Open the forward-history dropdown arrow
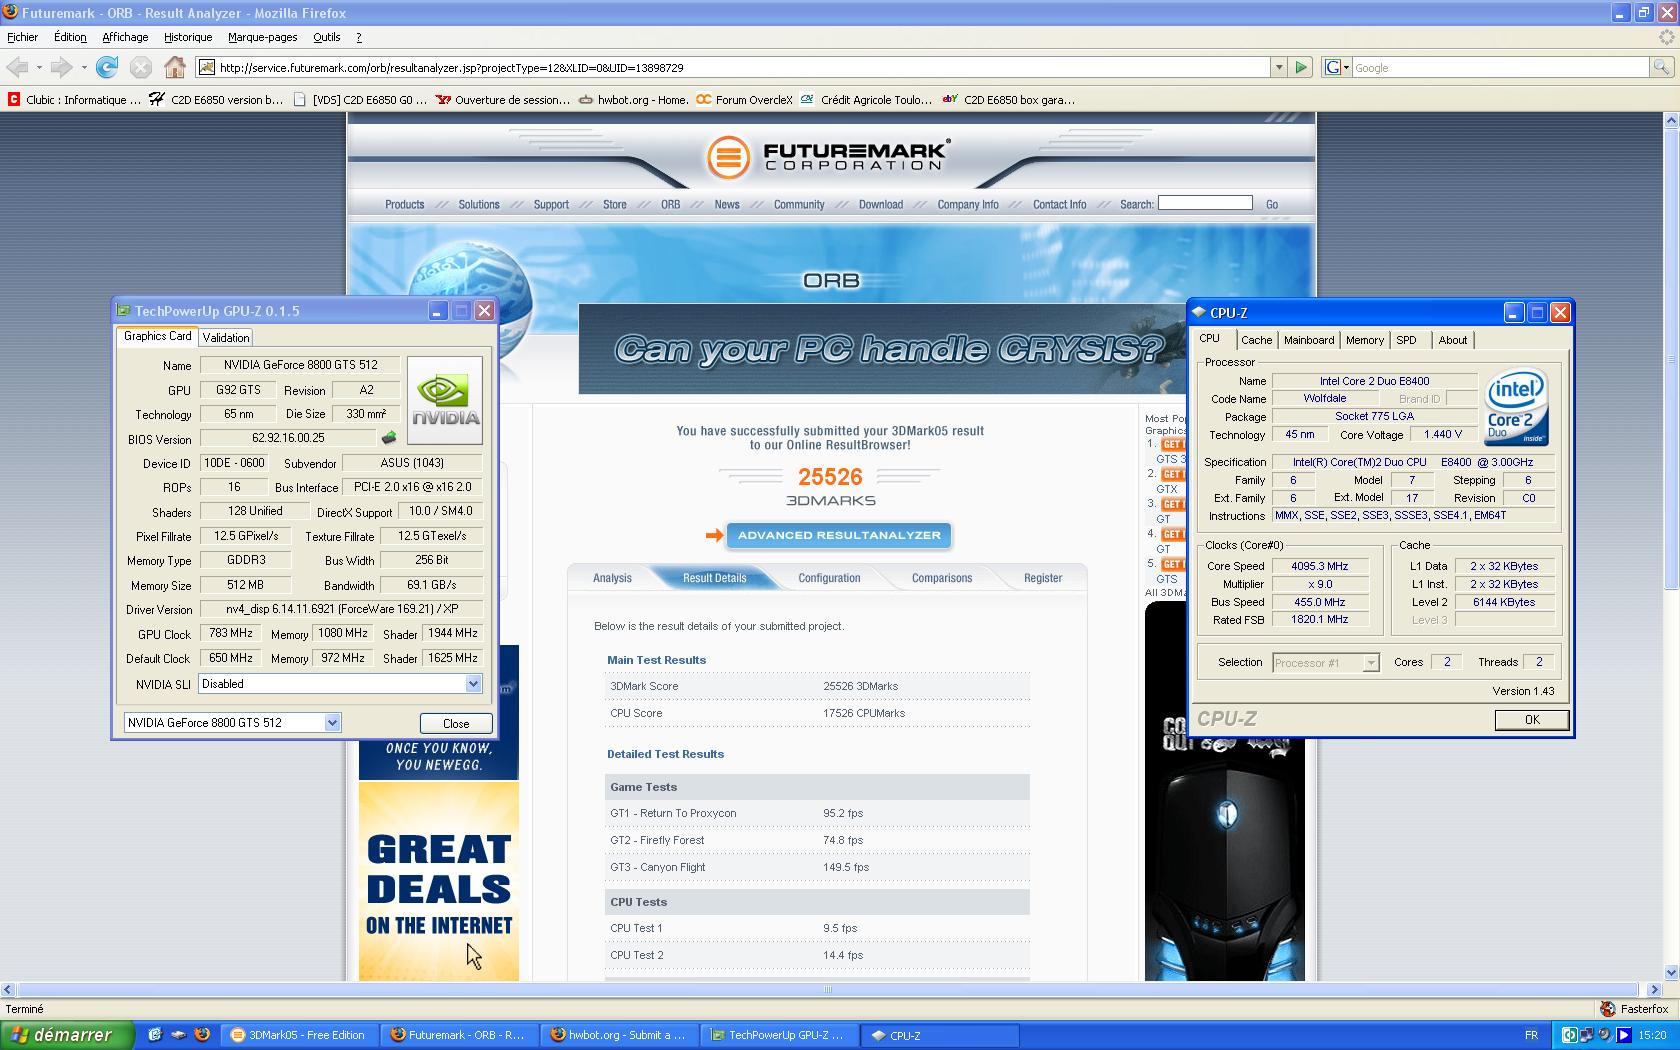 (x=84, y=67)
